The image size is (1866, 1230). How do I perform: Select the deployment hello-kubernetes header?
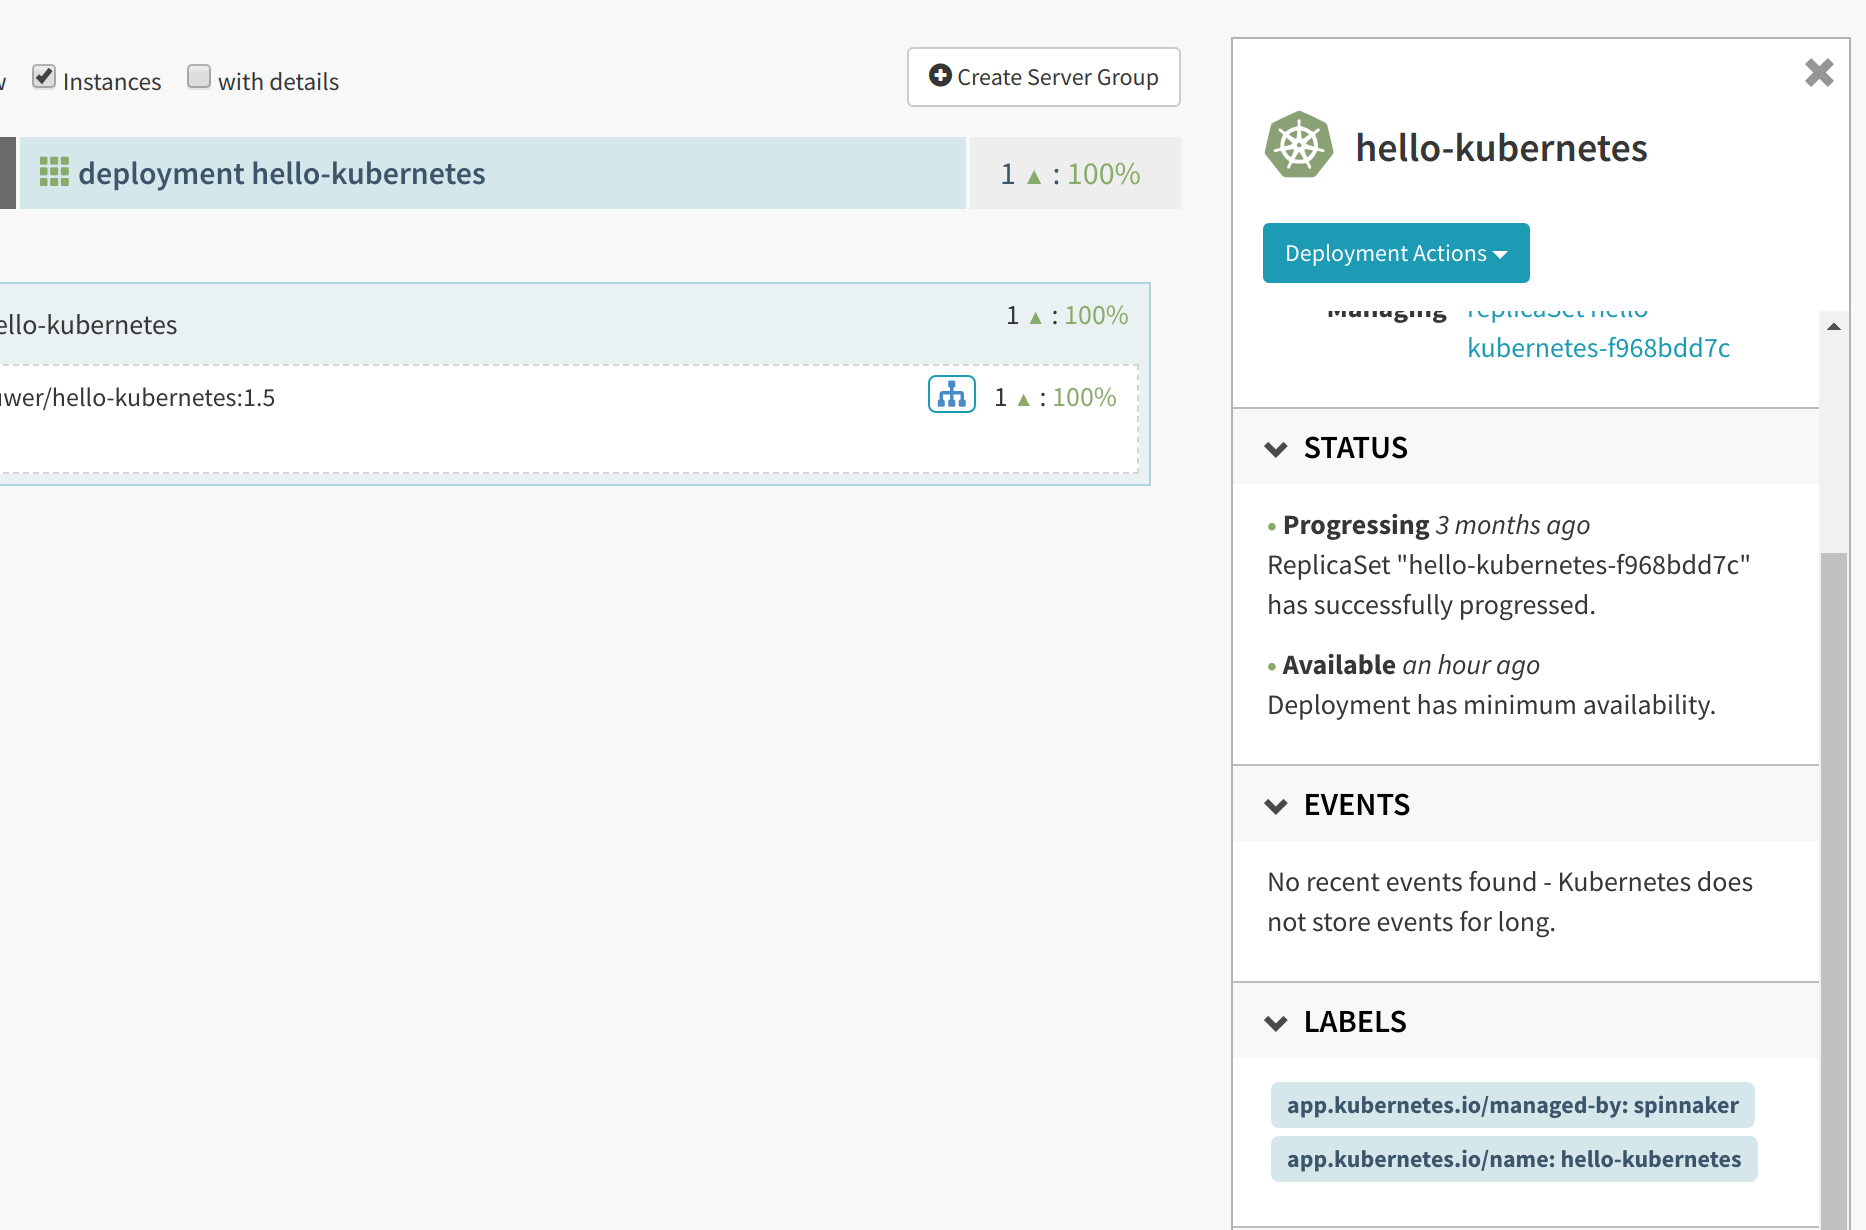(x=492, y=173)
